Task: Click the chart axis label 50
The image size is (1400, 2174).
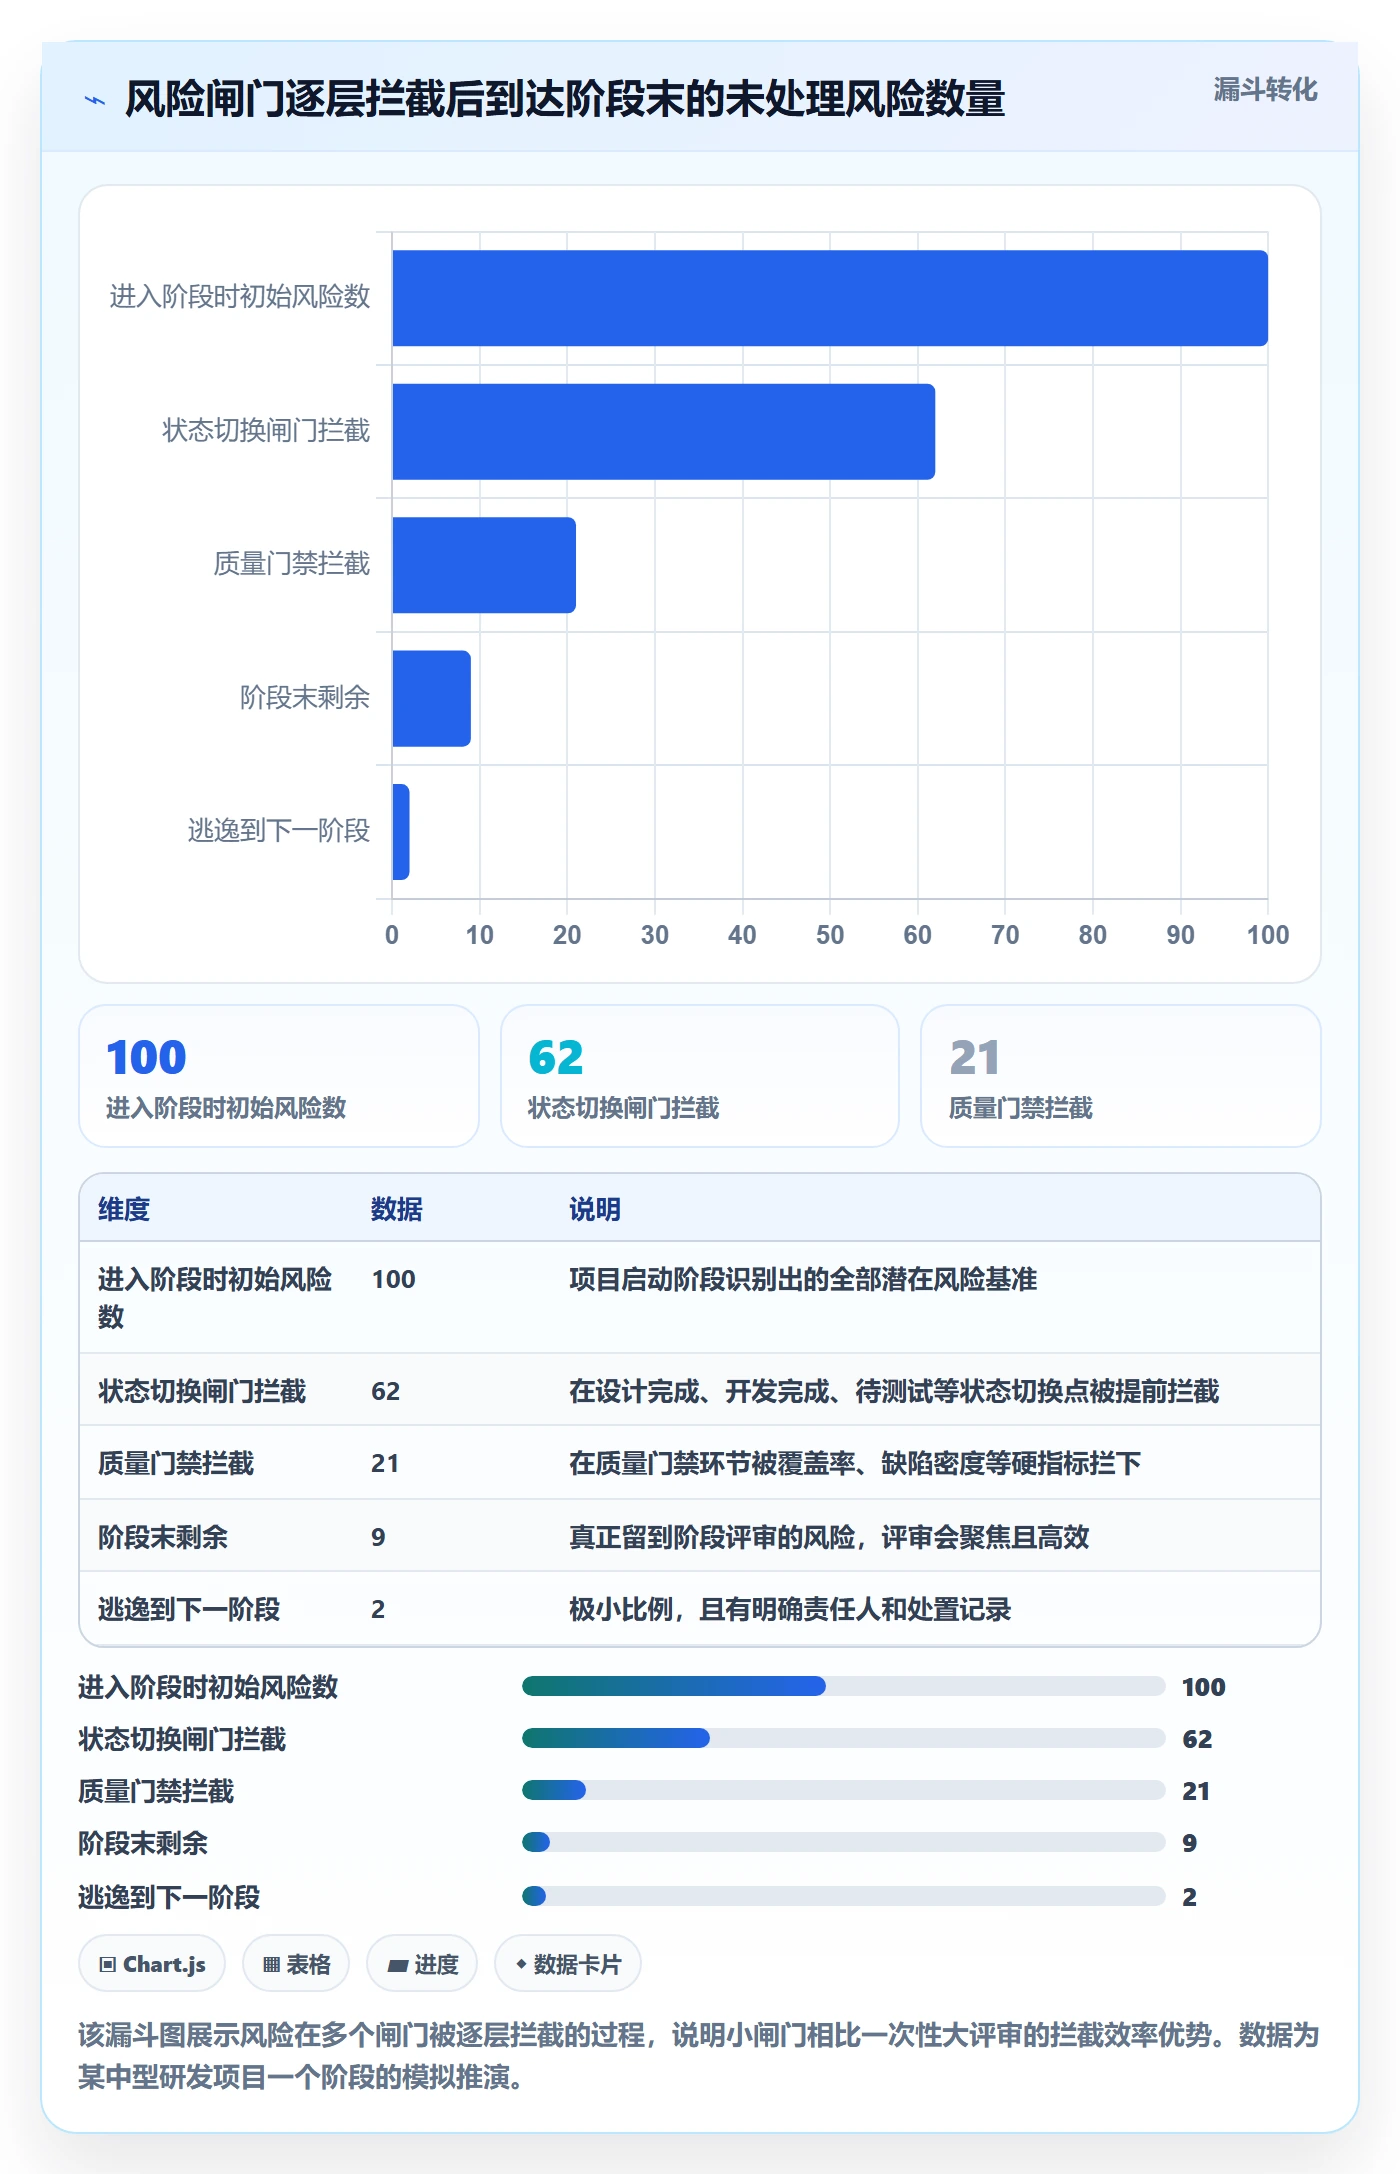Action: coord(830,935)
